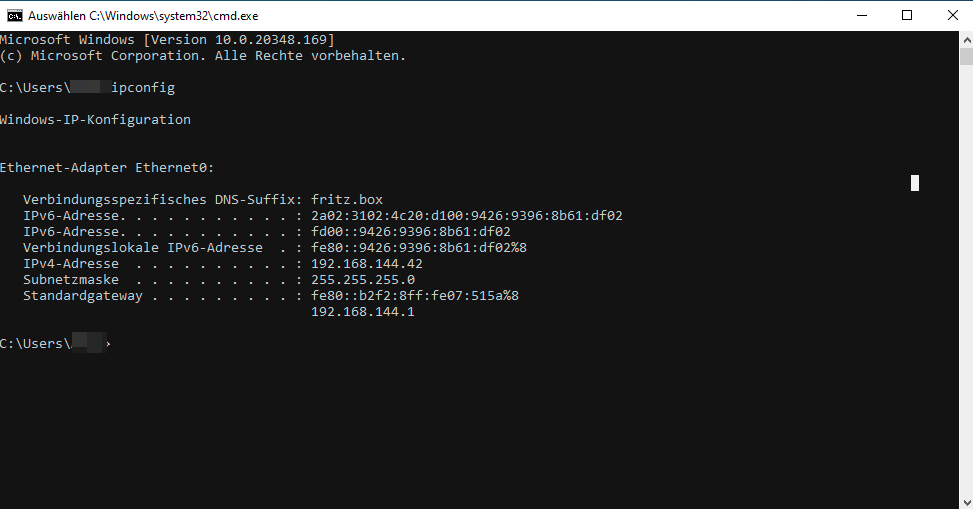Screen dimensions: 973x509
Task: Click the Windows version header line
Action: point(167,40)
